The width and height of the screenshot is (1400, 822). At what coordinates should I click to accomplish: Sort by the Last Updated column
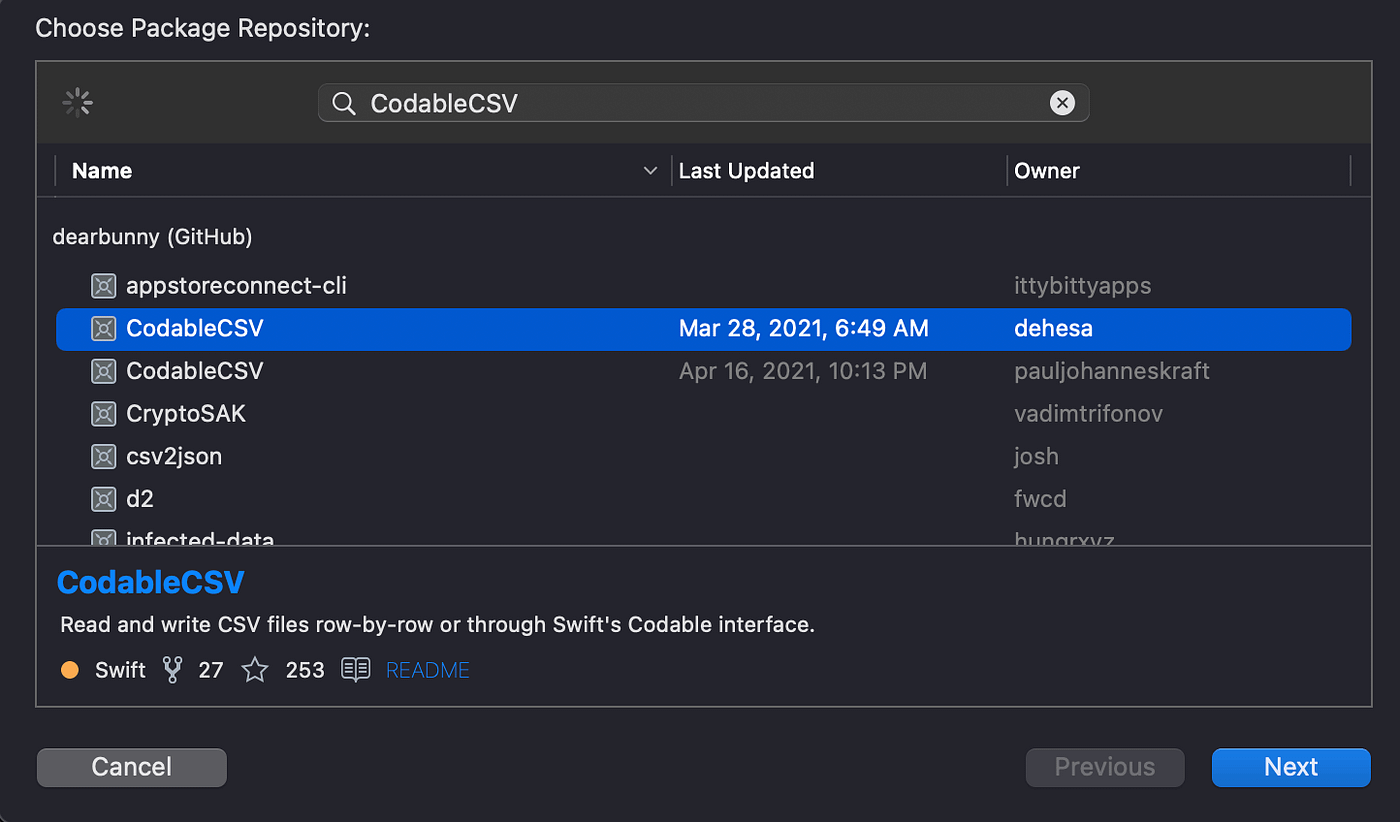(x=746, y=171)
